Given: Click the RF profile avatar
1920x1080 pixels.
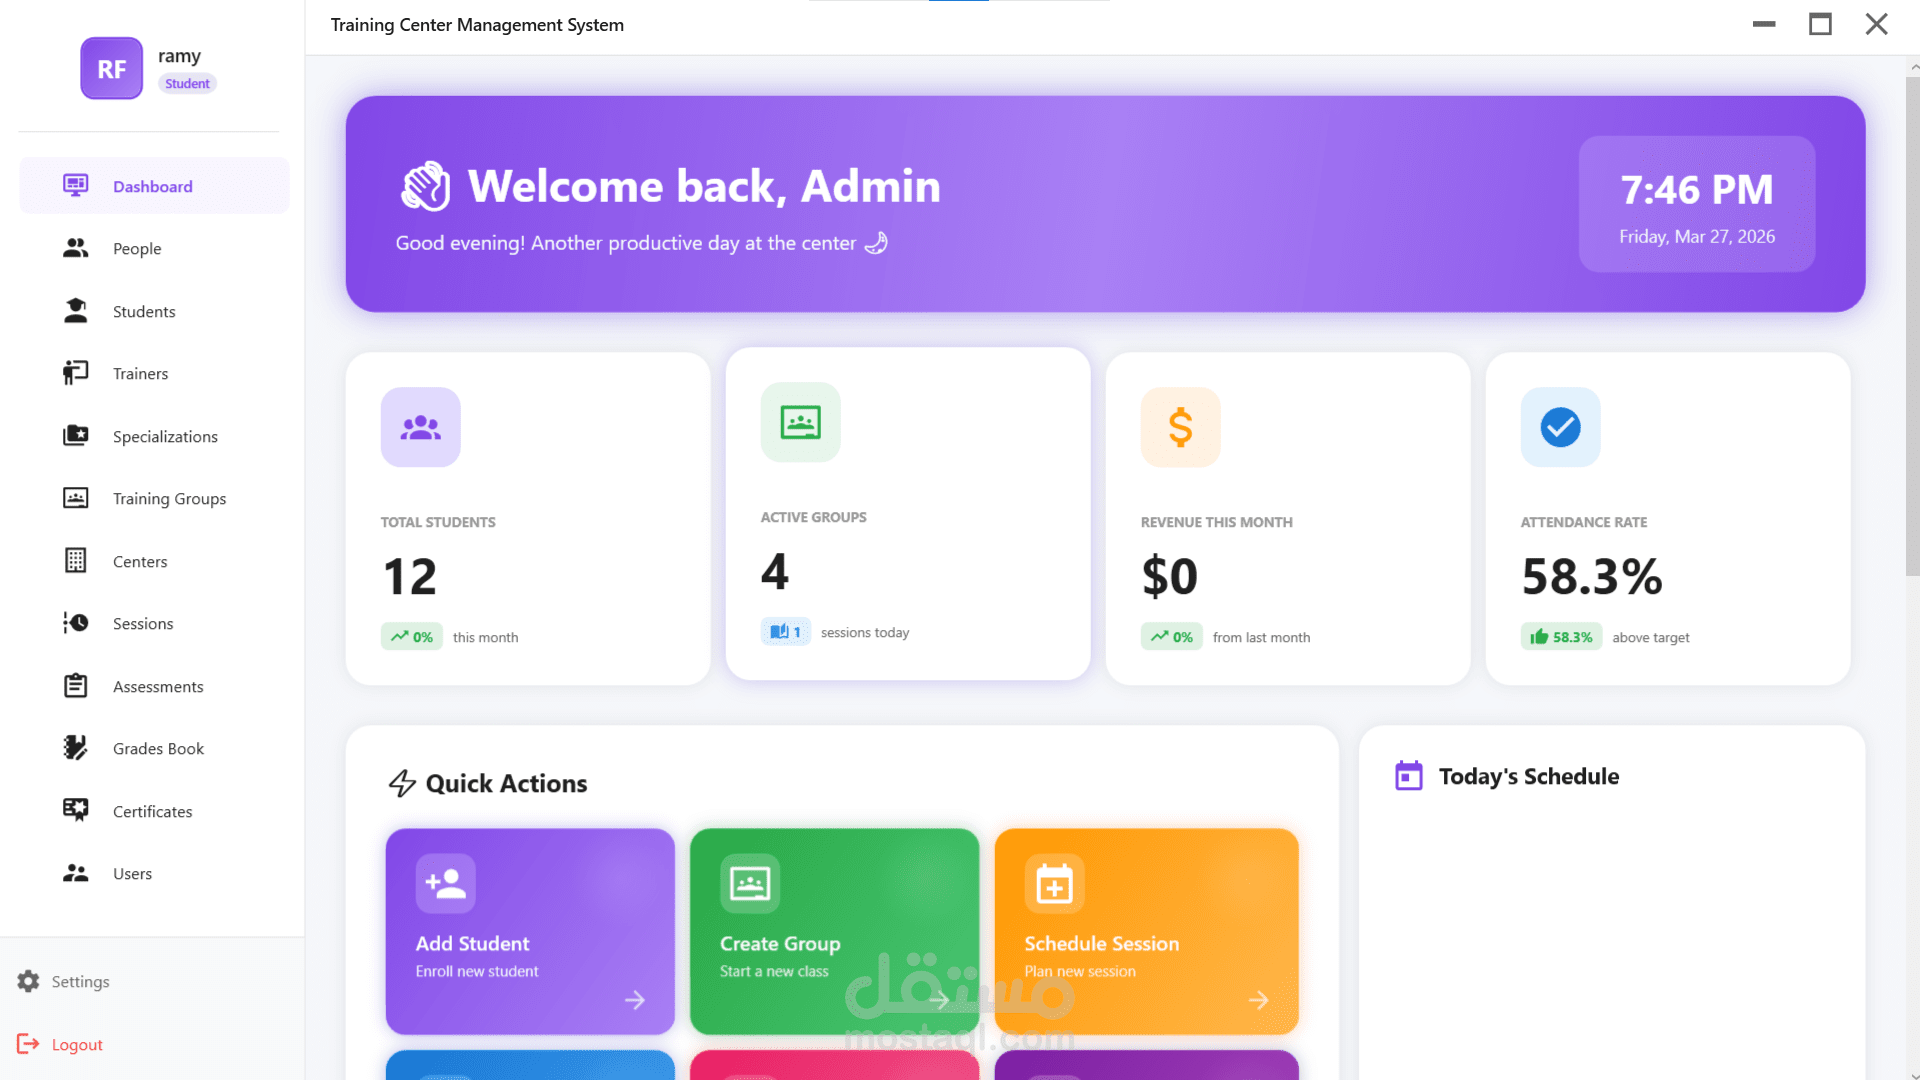Looking at the screenshot, I should [x=112, y=68].
